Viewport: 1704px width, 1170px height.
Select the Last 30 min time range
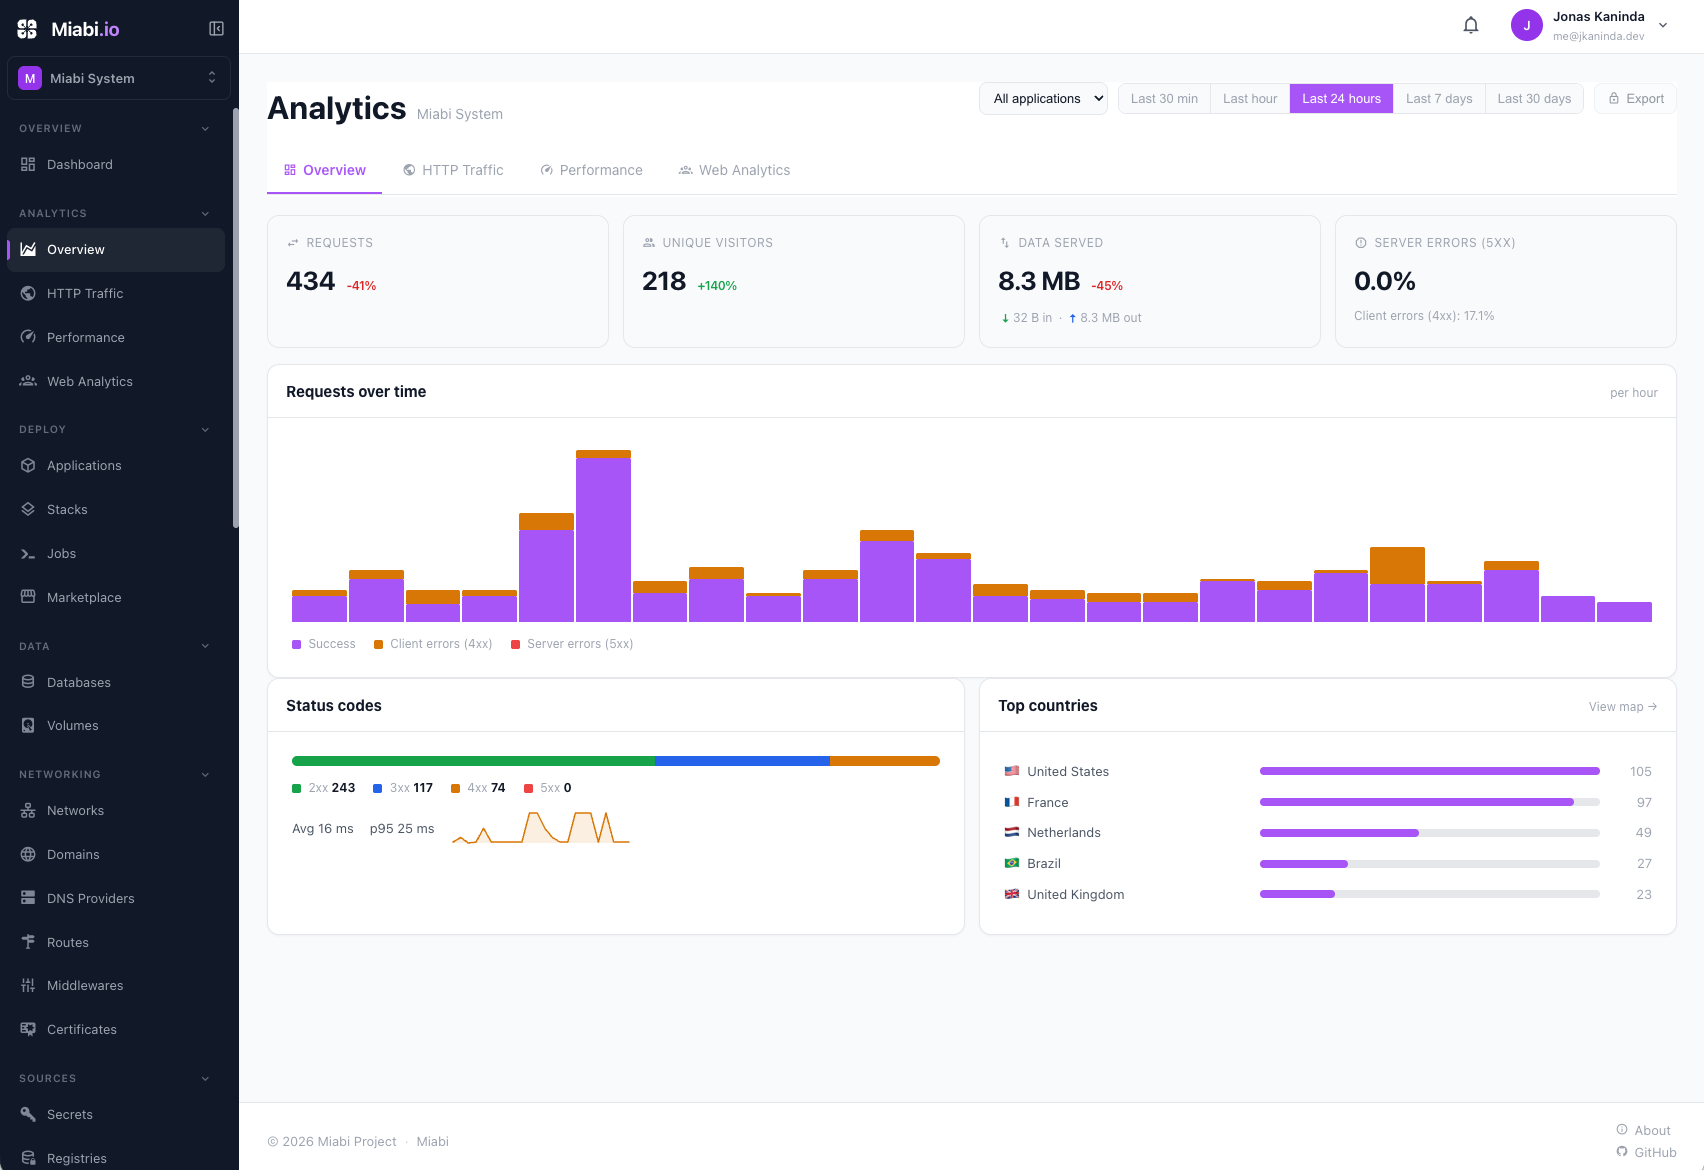(x=1164, y=98)
